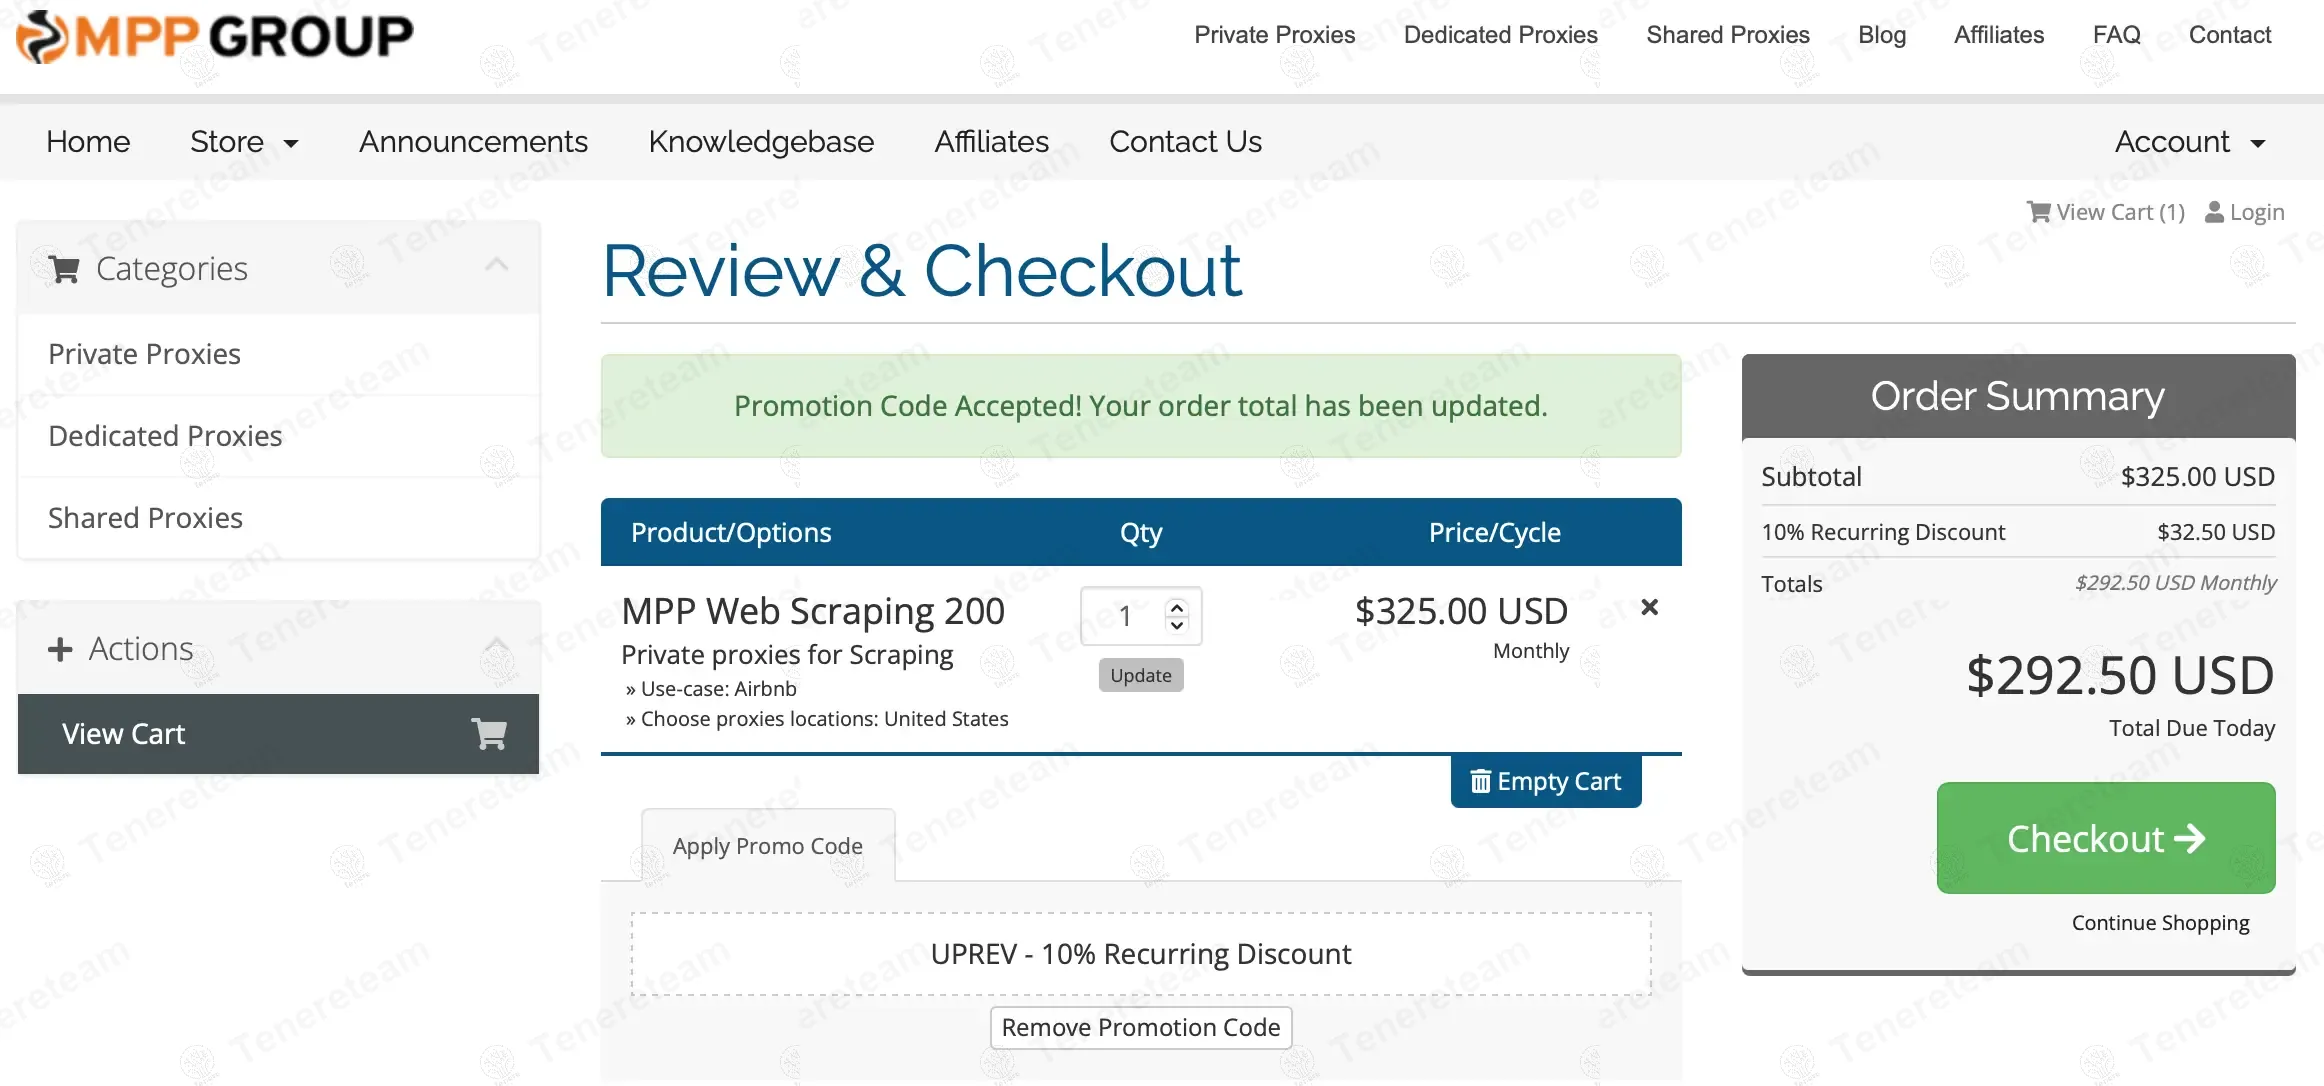Image resolution: width=2324 pixels, height=1086 pixels.
Task: Click the $292.50 USD Monthly totals value
Action: pos(2175,583)
